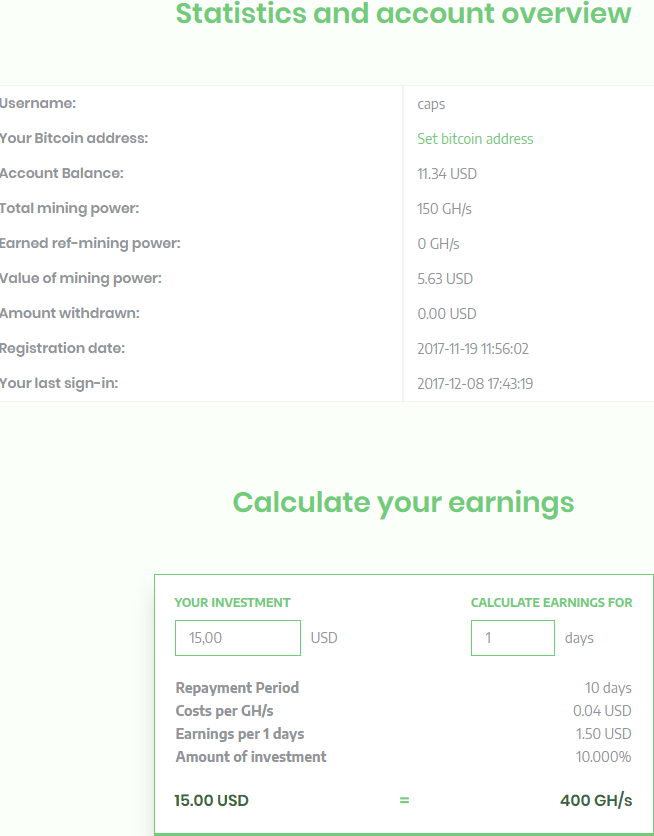Click the Calculate your earnings heading
The width and height of the screenshot is (654, 836).
403,502
